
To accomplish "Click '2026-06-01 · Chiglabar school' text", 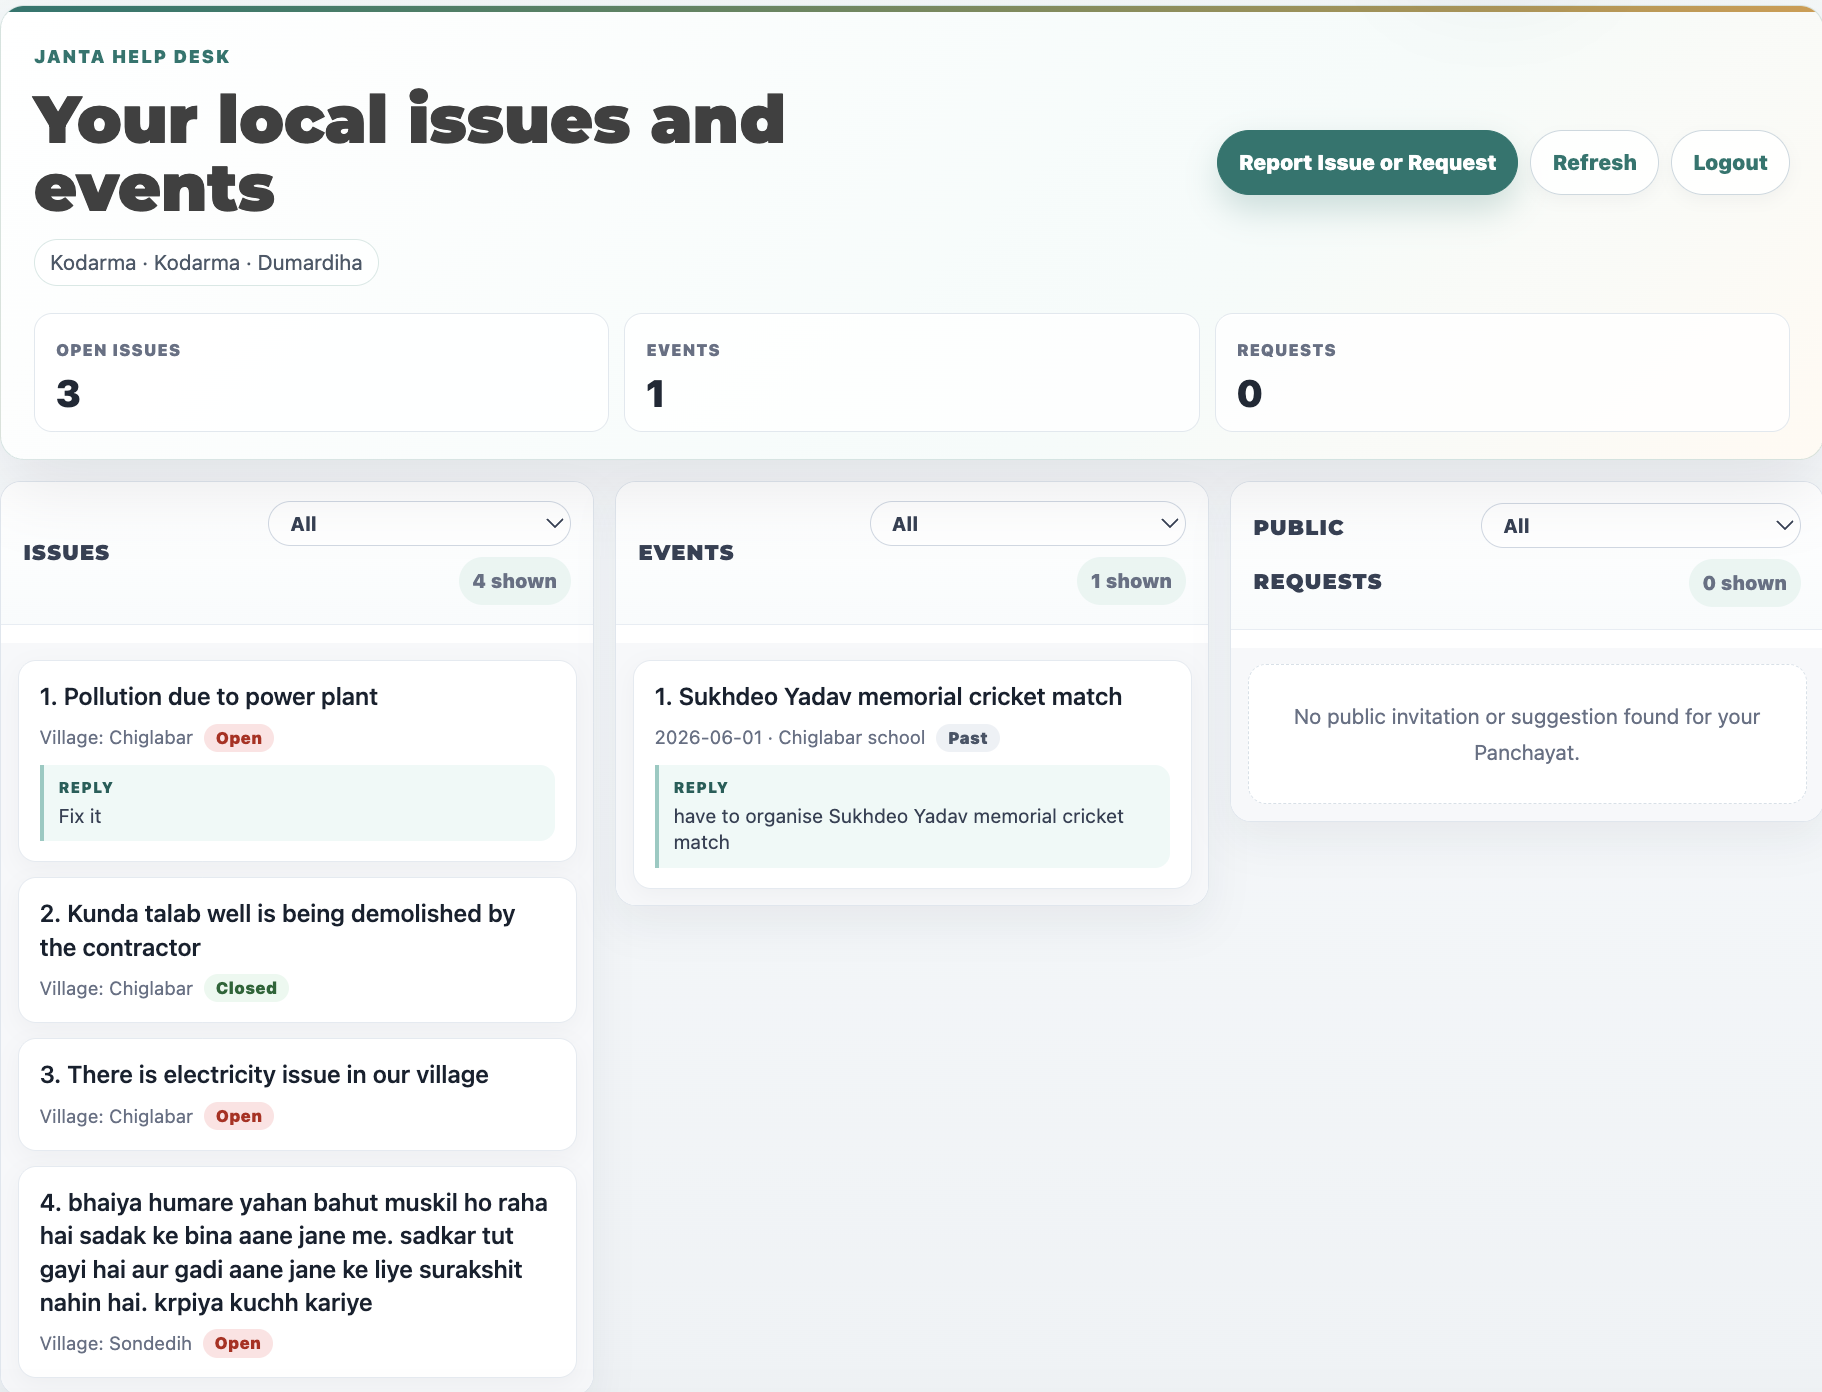I will [789, 738].
